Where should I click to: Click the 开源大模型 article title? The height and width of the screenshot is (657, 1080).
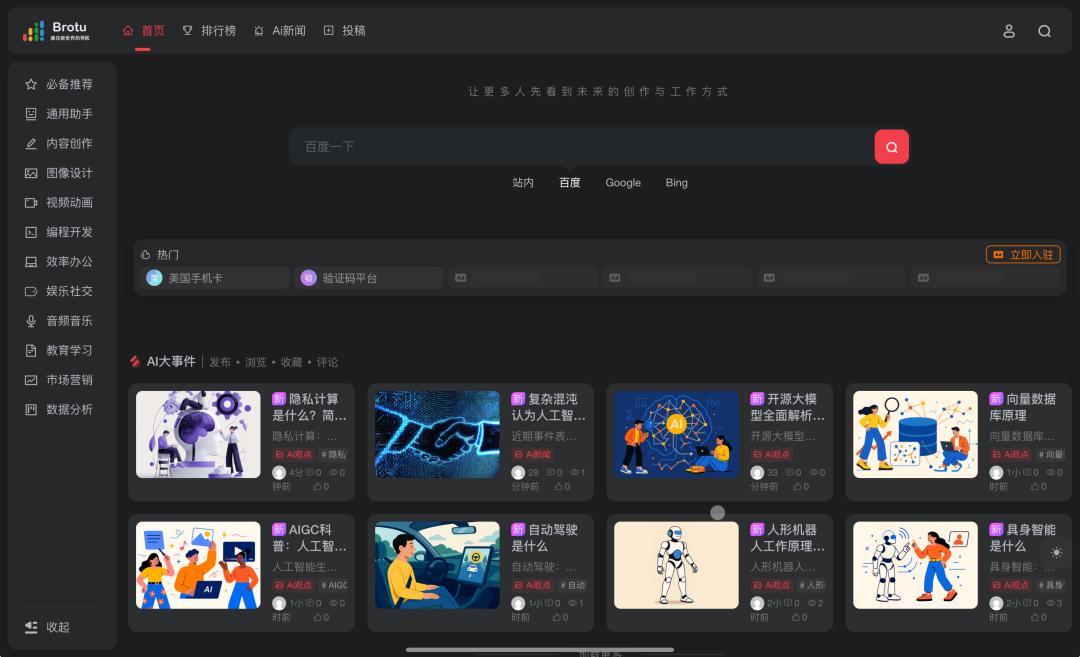click(787, 407)
